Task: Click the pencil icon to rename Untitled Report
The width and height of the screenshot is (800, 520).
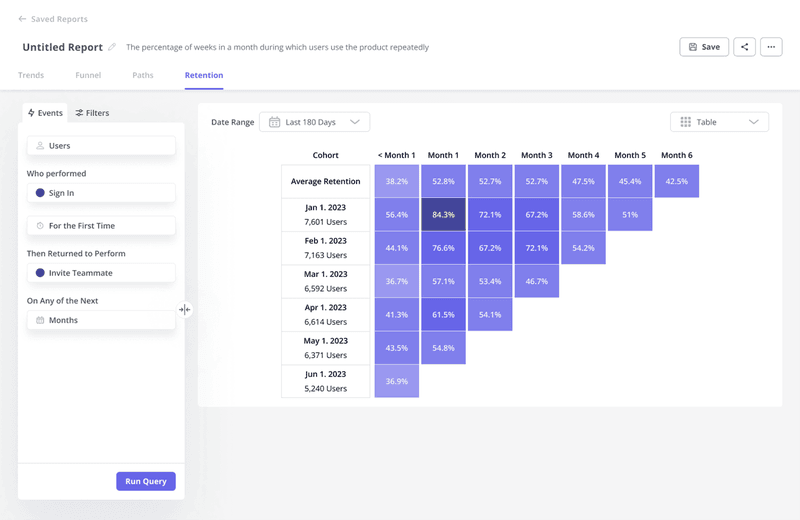Action: pyautogui.click(x=112, y=47)
